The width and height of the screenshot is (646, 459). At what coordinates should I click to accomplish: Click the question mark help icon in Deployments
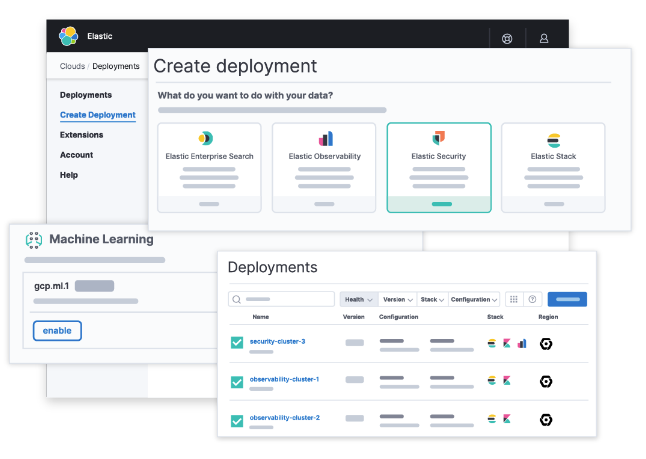tap(532, 299)
